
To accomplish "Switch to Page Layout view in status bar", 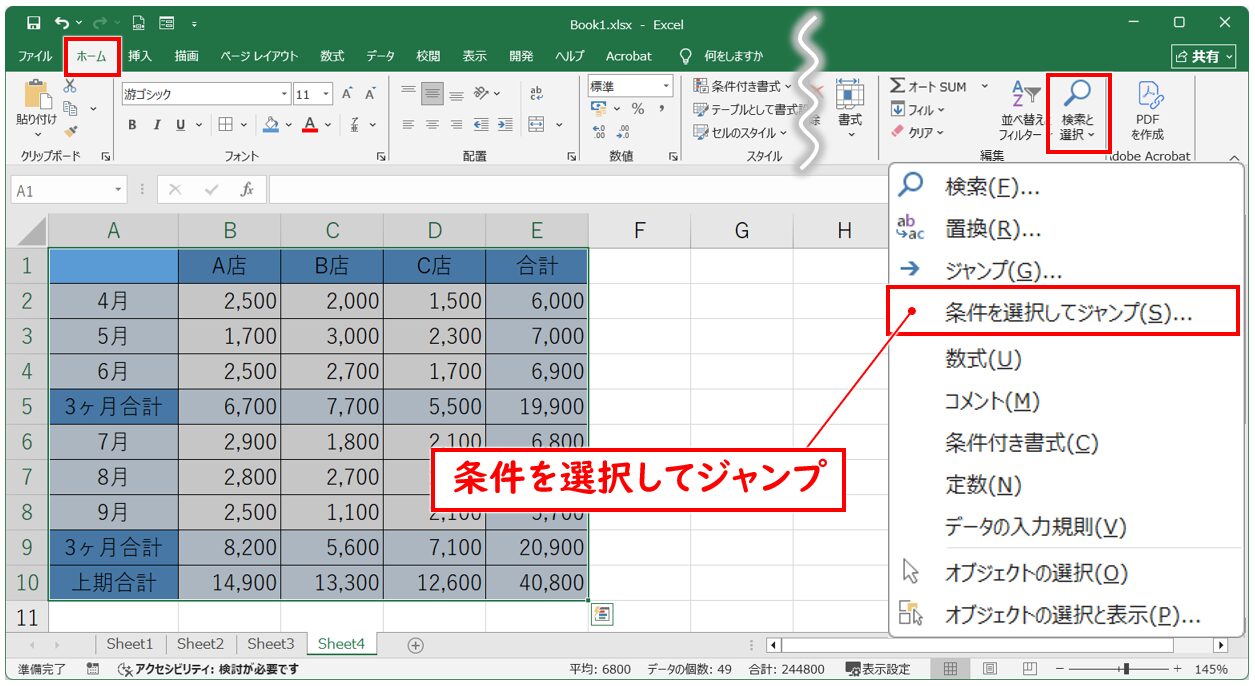I will [x=989, y=669].
